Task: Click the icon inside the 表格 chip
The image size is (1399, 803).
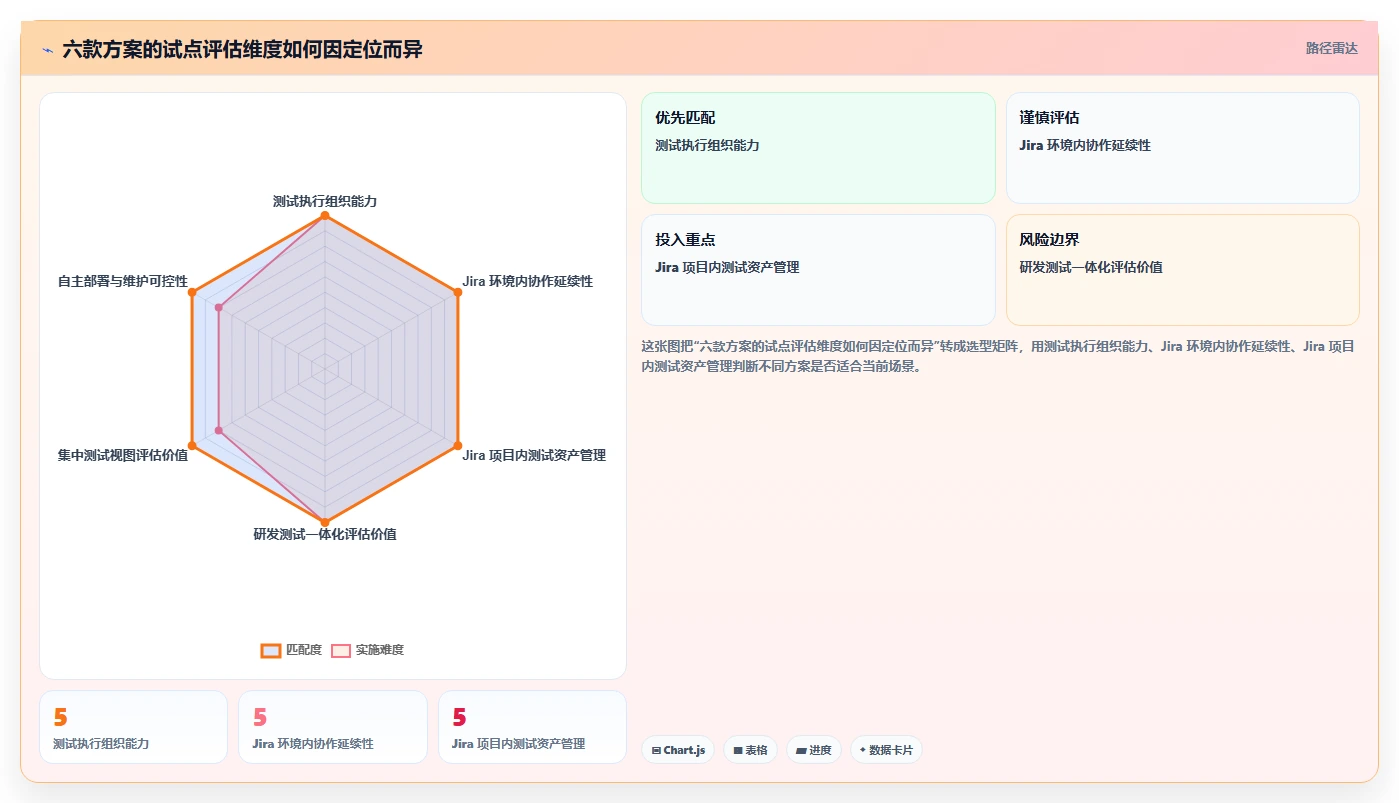Action: (738, 750)
